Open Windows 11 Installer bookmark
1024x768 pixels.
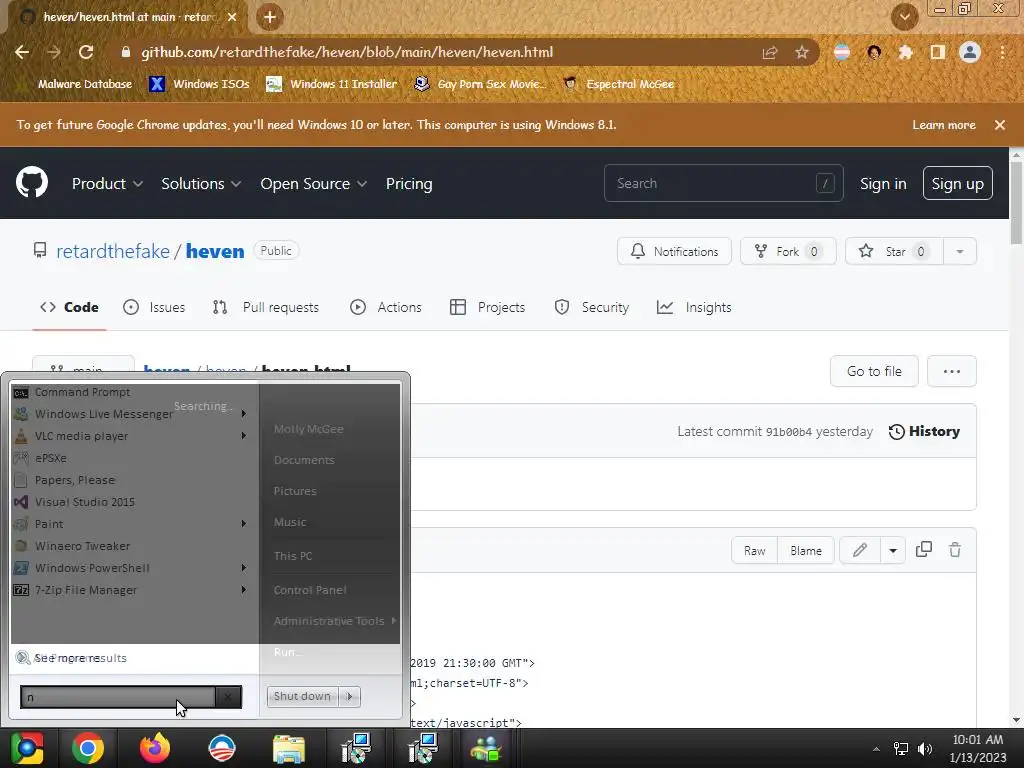(332, 84)
